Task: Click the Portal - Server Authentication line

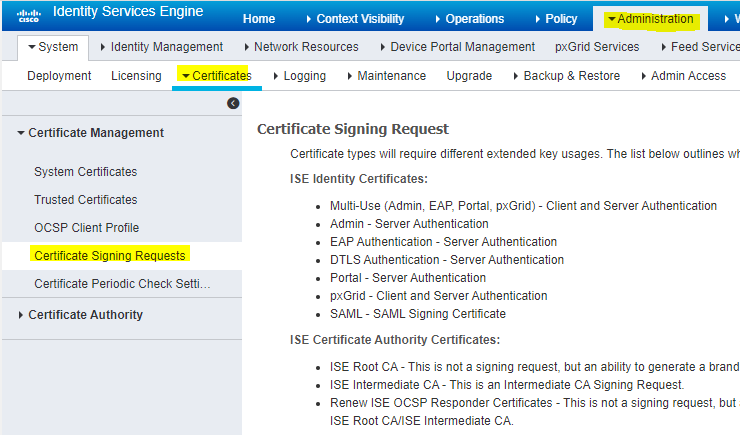Action: tap(408, 277)
